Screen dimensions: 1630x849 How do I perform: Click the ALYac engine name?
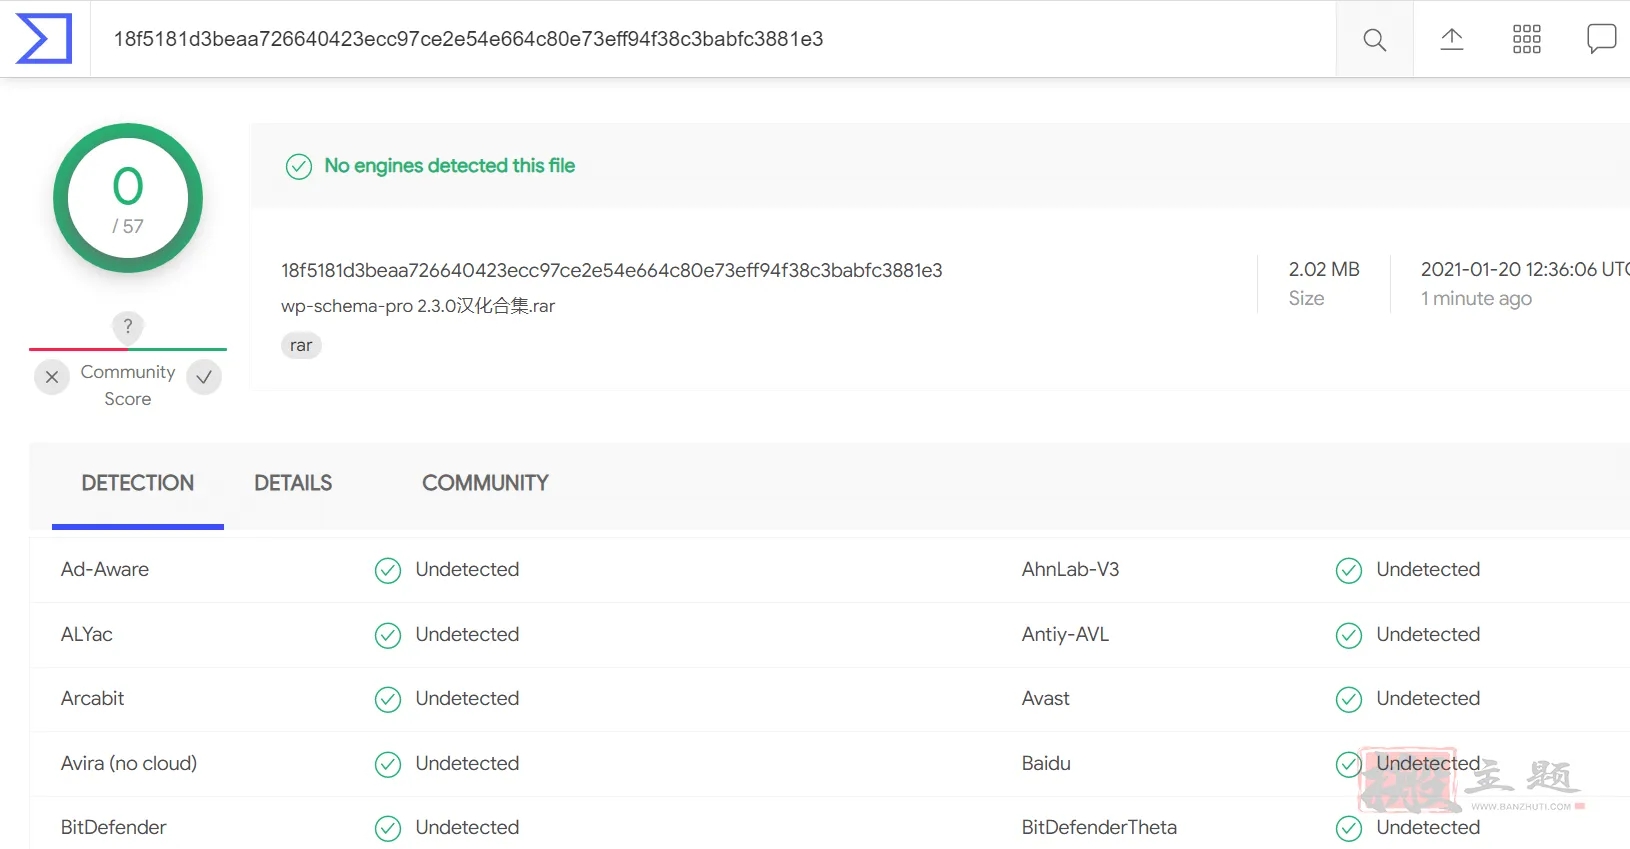pyautogui.click(x=87, y=634)
